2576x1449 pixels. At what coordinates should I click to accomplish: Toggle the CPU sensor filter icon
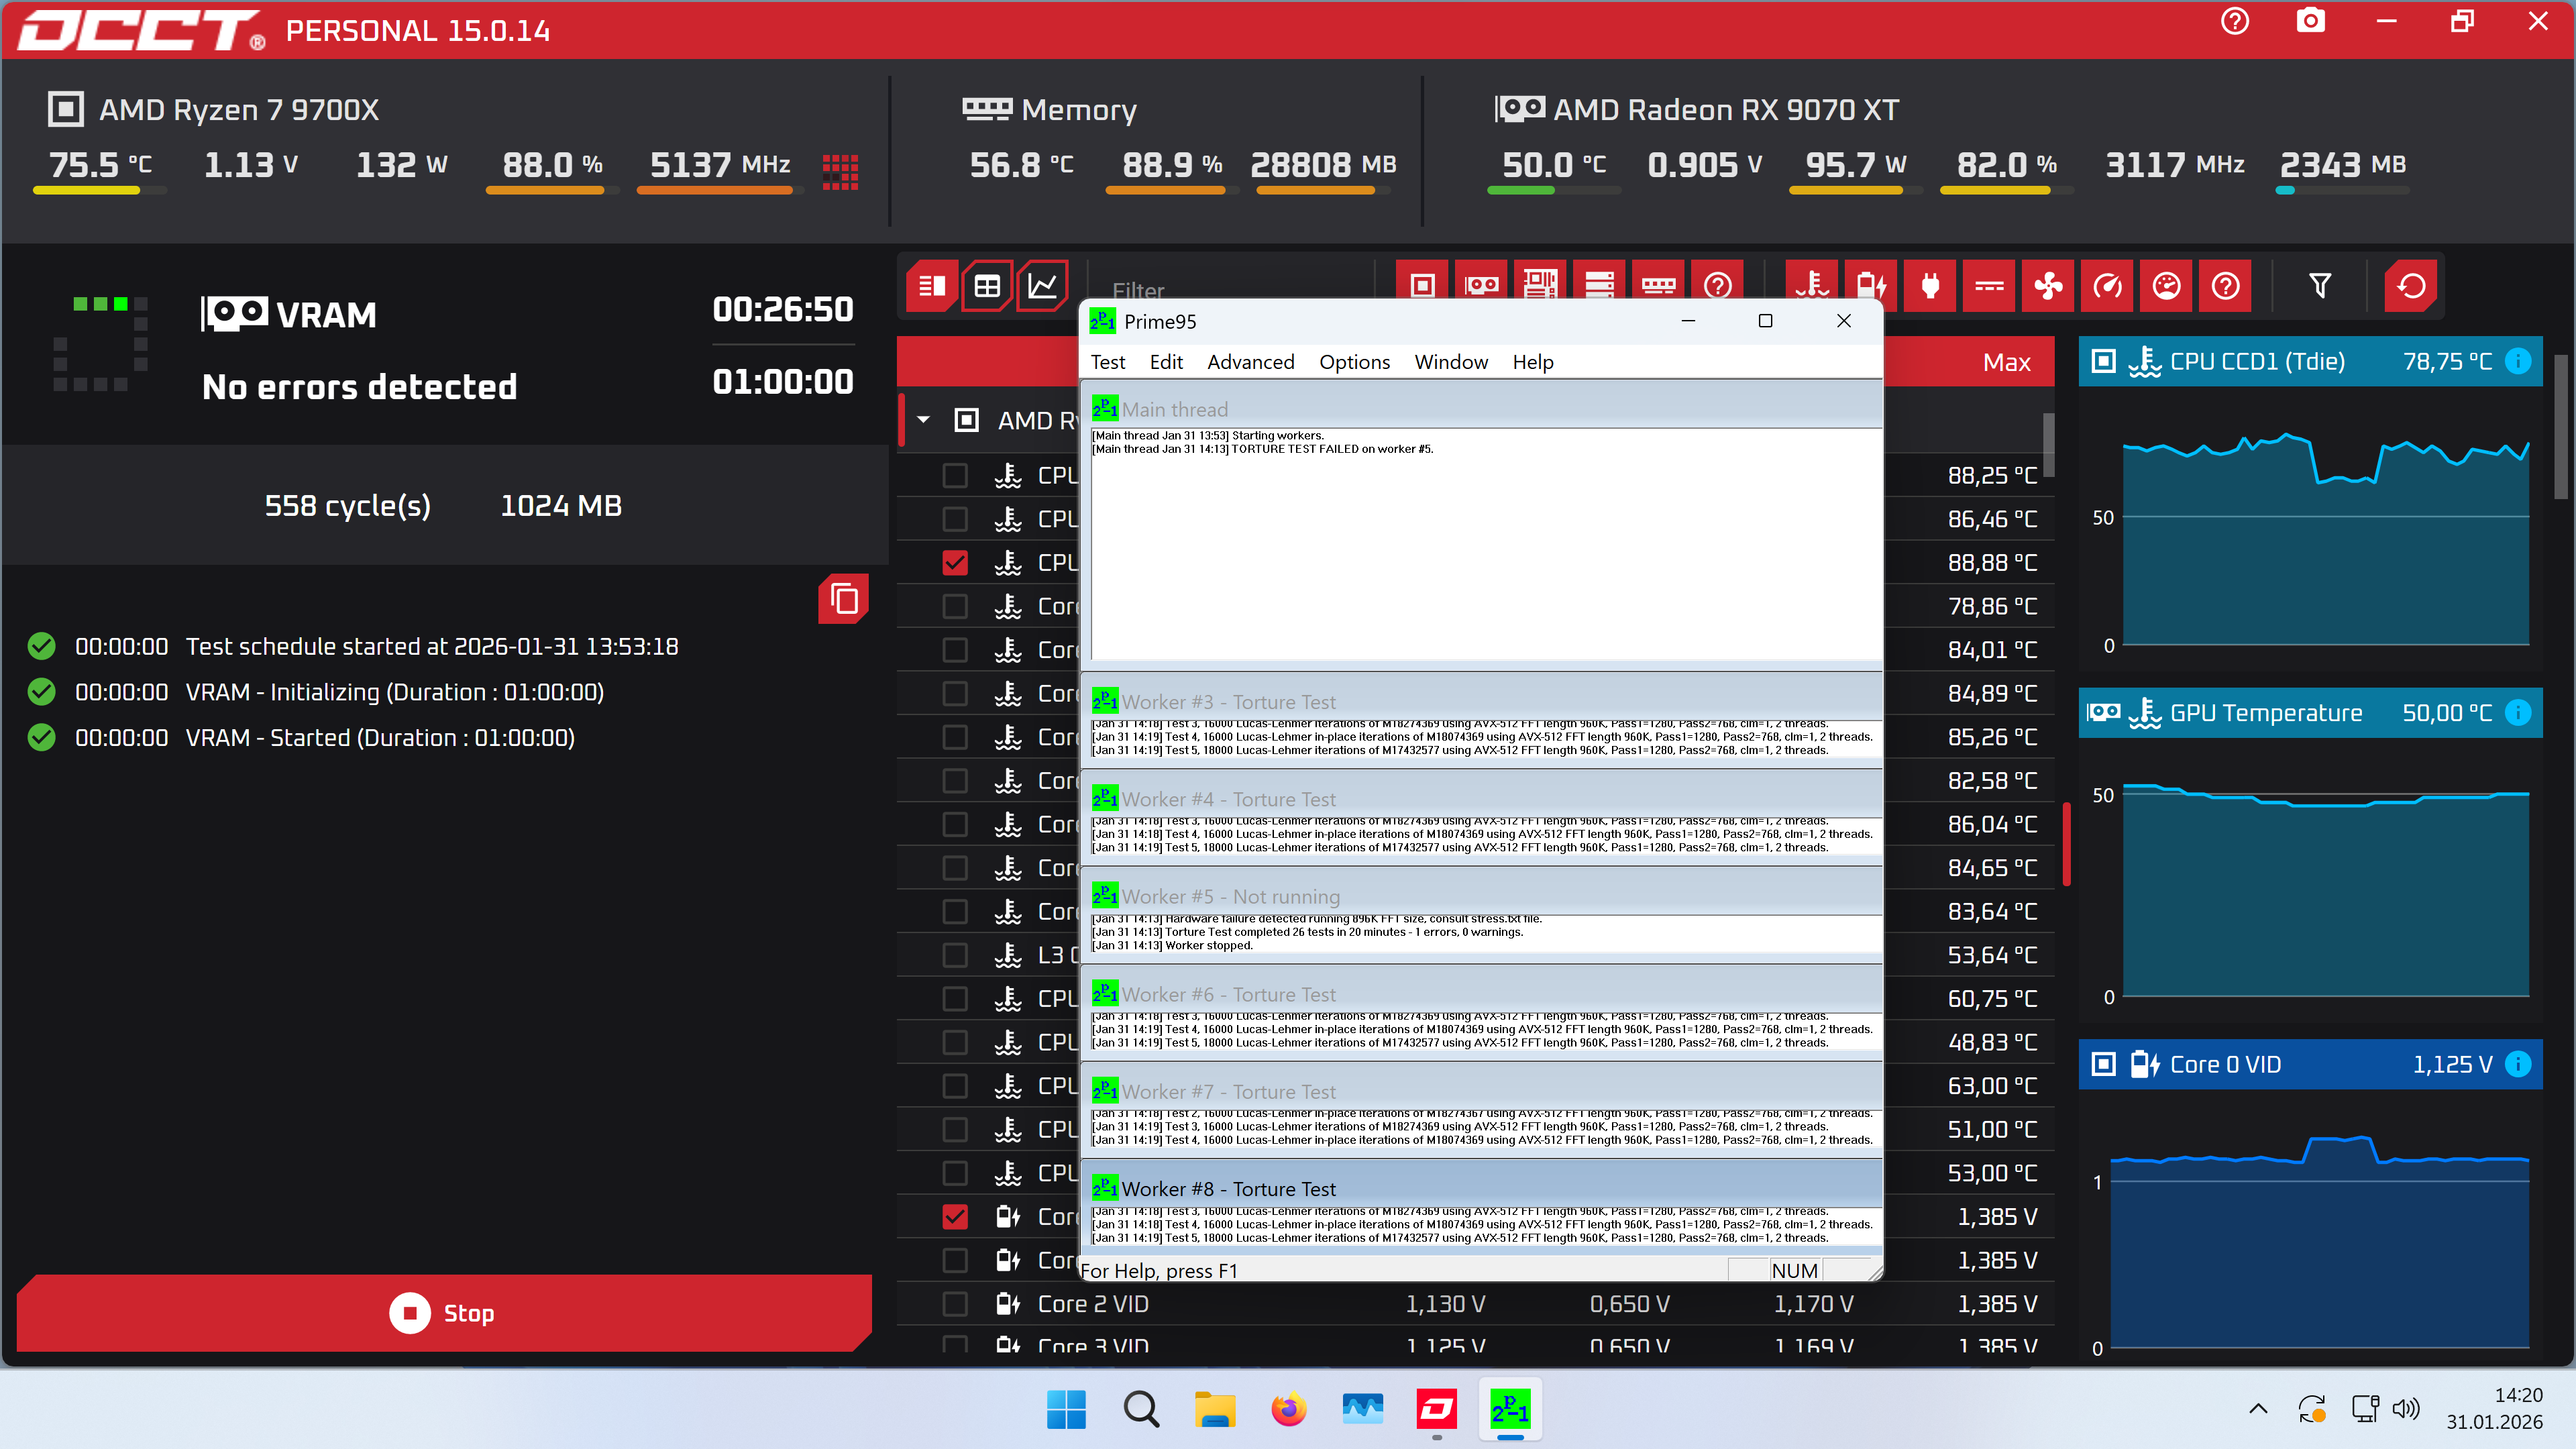pyautogui.click(x=1422, y=286)
